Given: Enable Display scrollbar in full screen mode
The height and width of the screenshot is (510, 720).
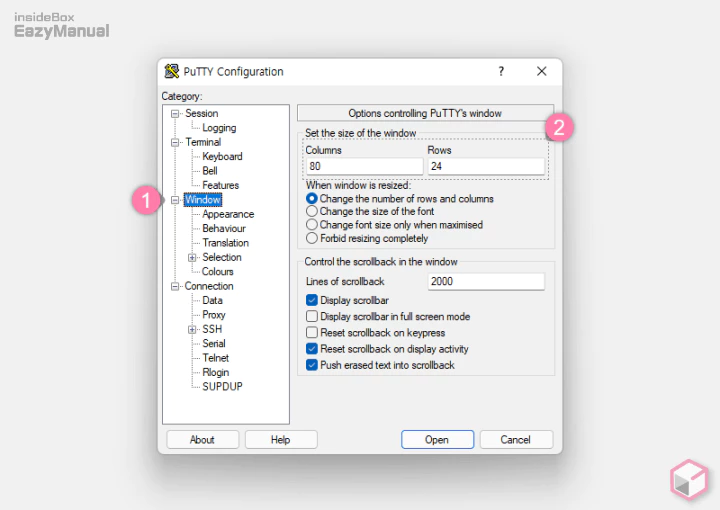Looking at the screenshot, I should [x=312, y=316].
